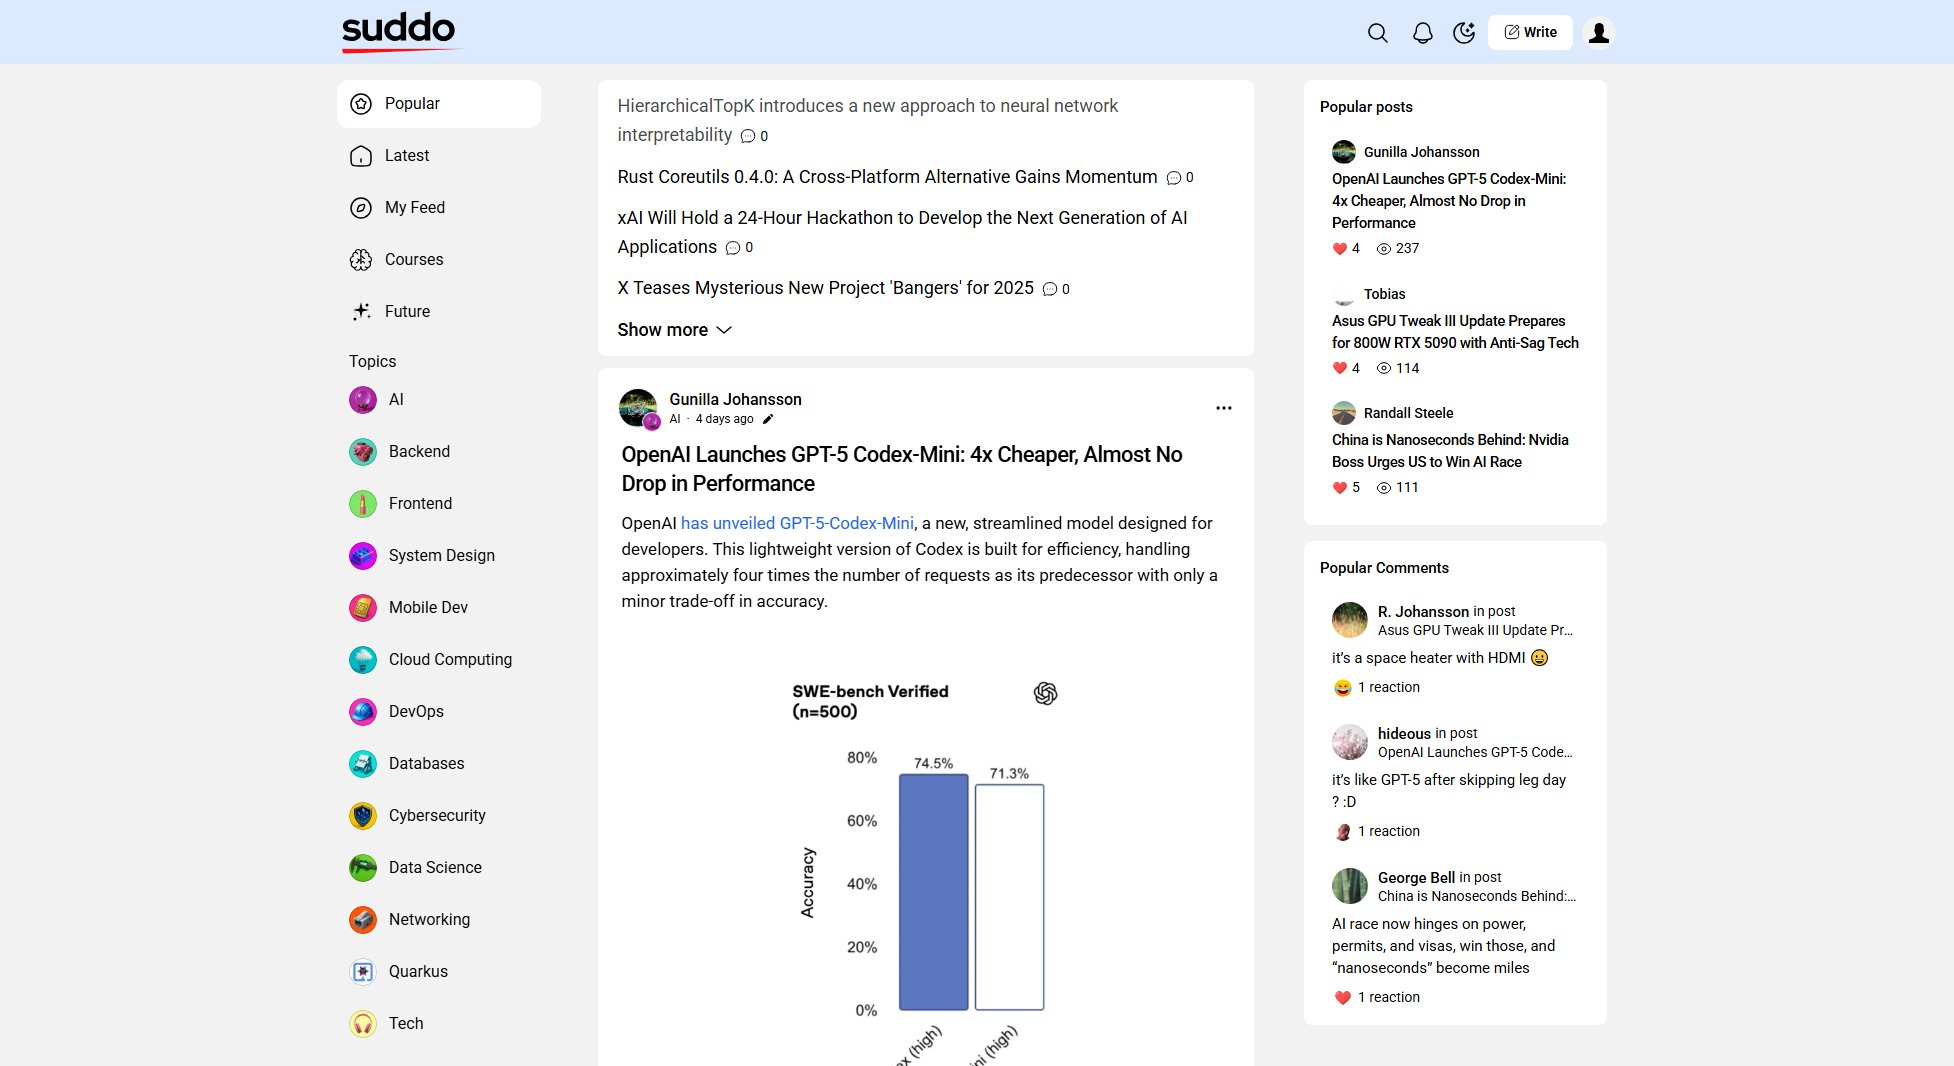
Task: Like Gunilla Johansson's GPT-5 Codex-Mini post
Action: coord(1339,248)
